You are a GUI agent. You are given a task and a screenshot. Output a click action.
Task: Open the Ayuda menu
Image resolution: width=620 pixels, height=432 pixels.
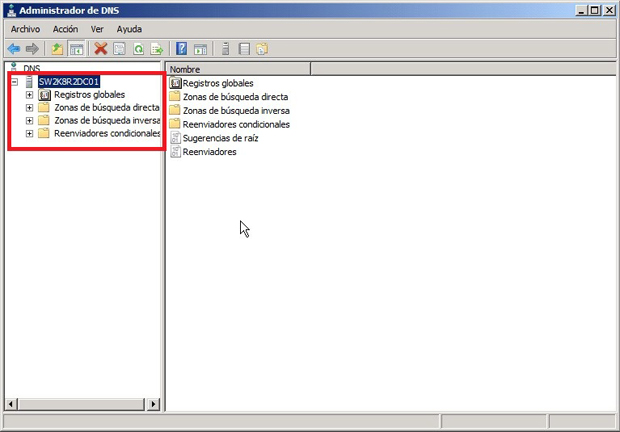[129, 29]
